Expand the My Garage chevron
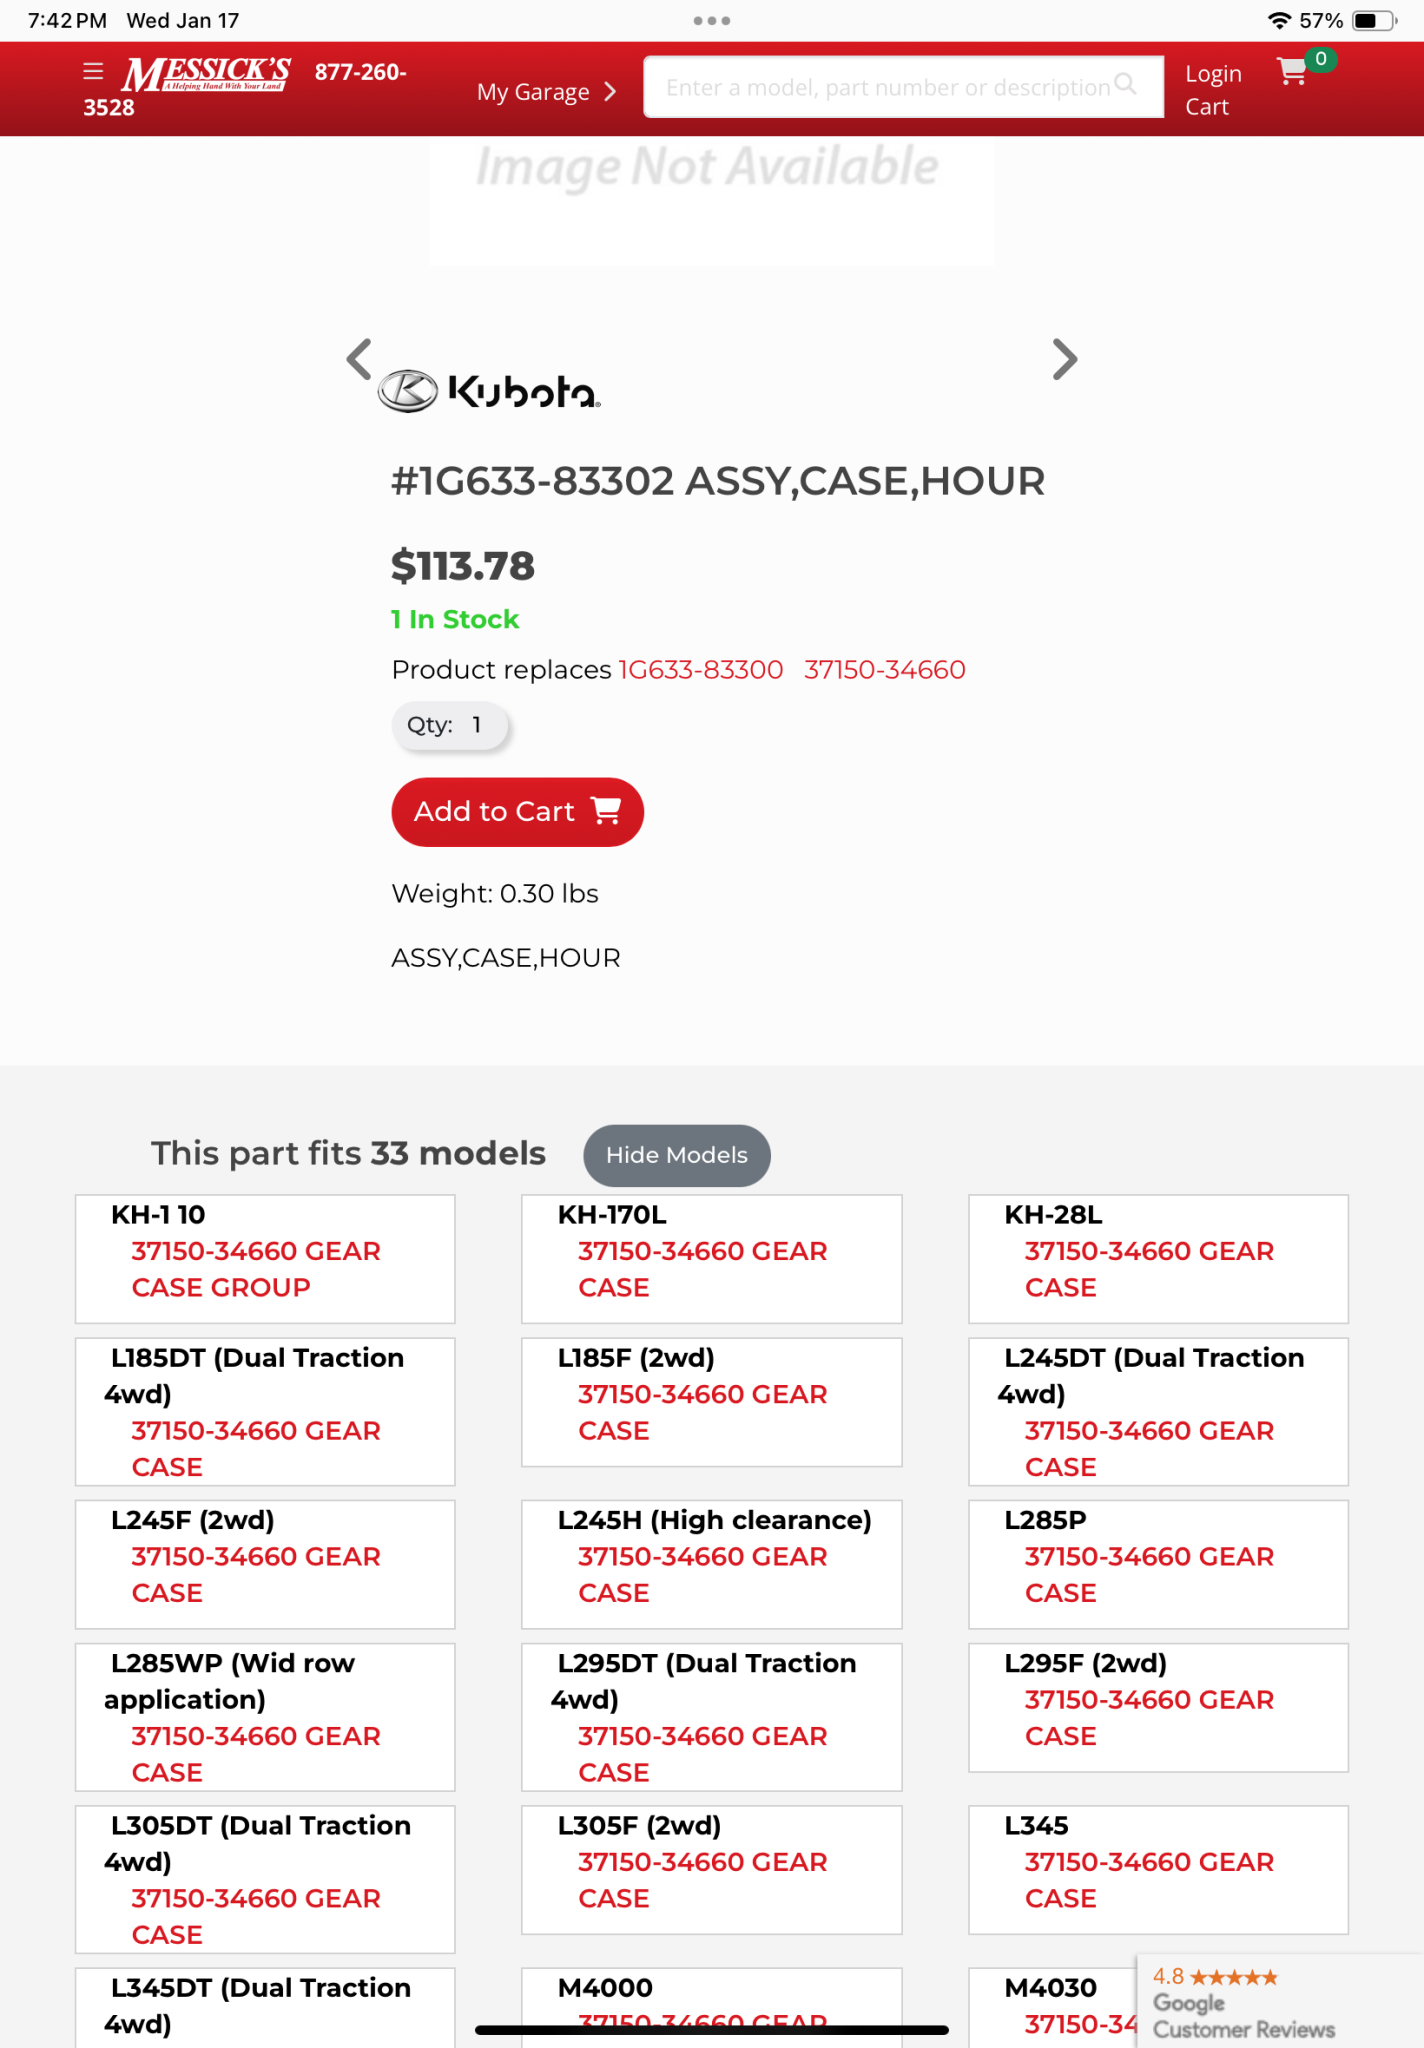1424x2048 pixels. point(611,92)
